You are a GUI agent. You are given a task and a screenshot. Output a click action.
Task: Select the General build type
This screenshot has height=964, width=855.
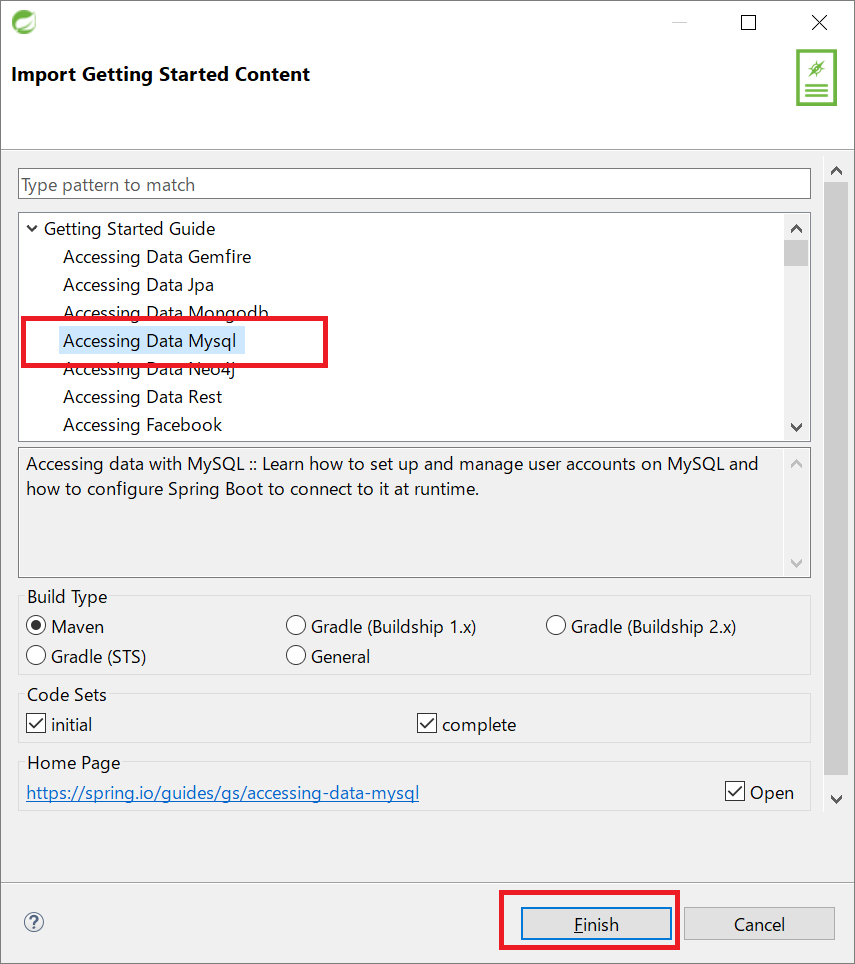[x=296, y=657]
